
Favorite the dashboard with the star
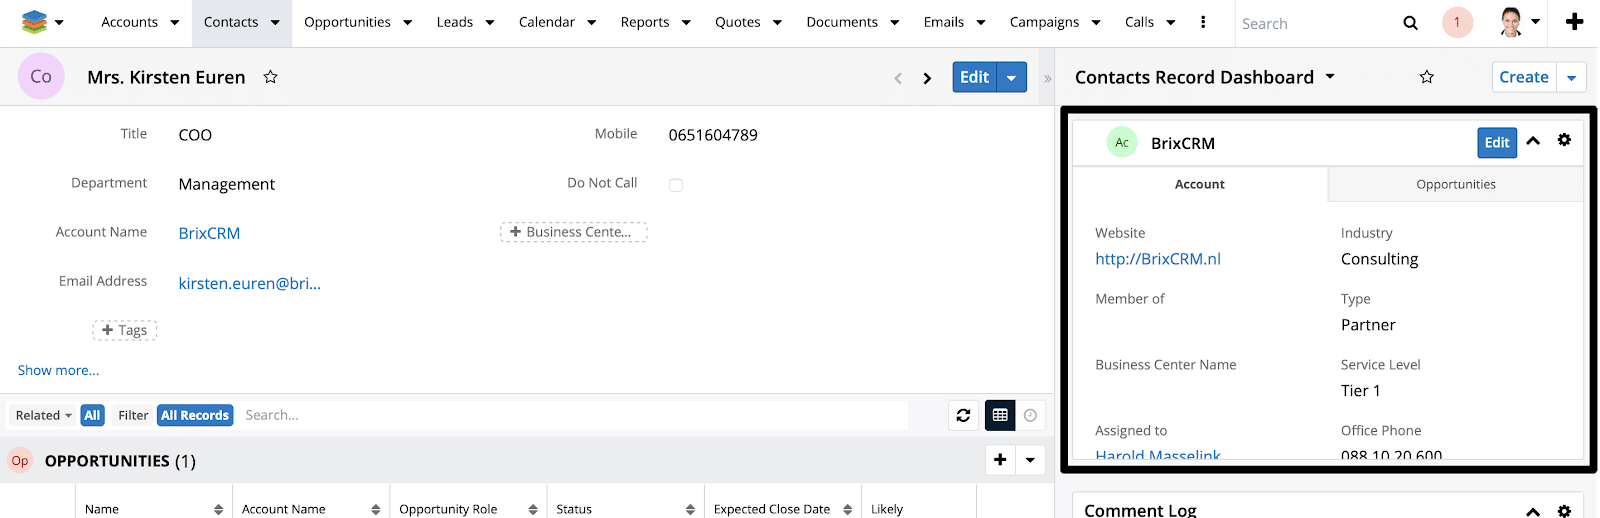click(x=1427, y=77)
